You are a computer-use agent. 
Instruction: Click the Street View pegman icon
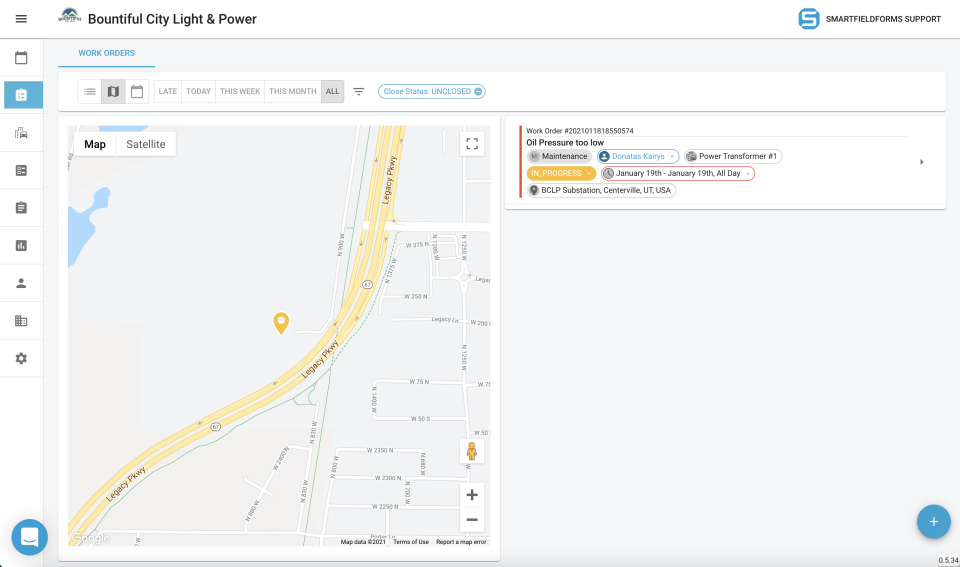pos(472,451)
